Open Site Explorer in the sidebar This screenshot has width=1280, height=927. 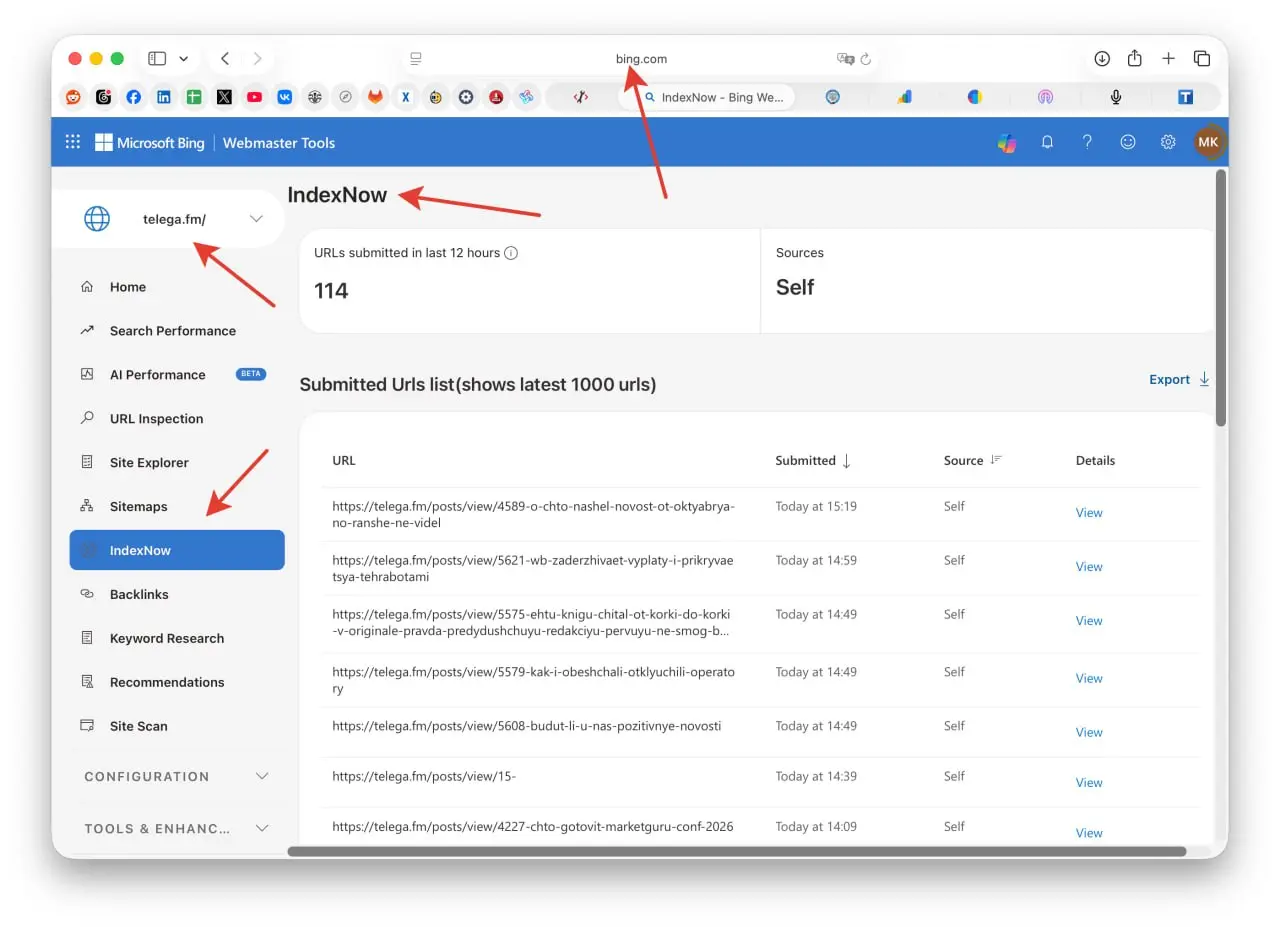[177, 463]
